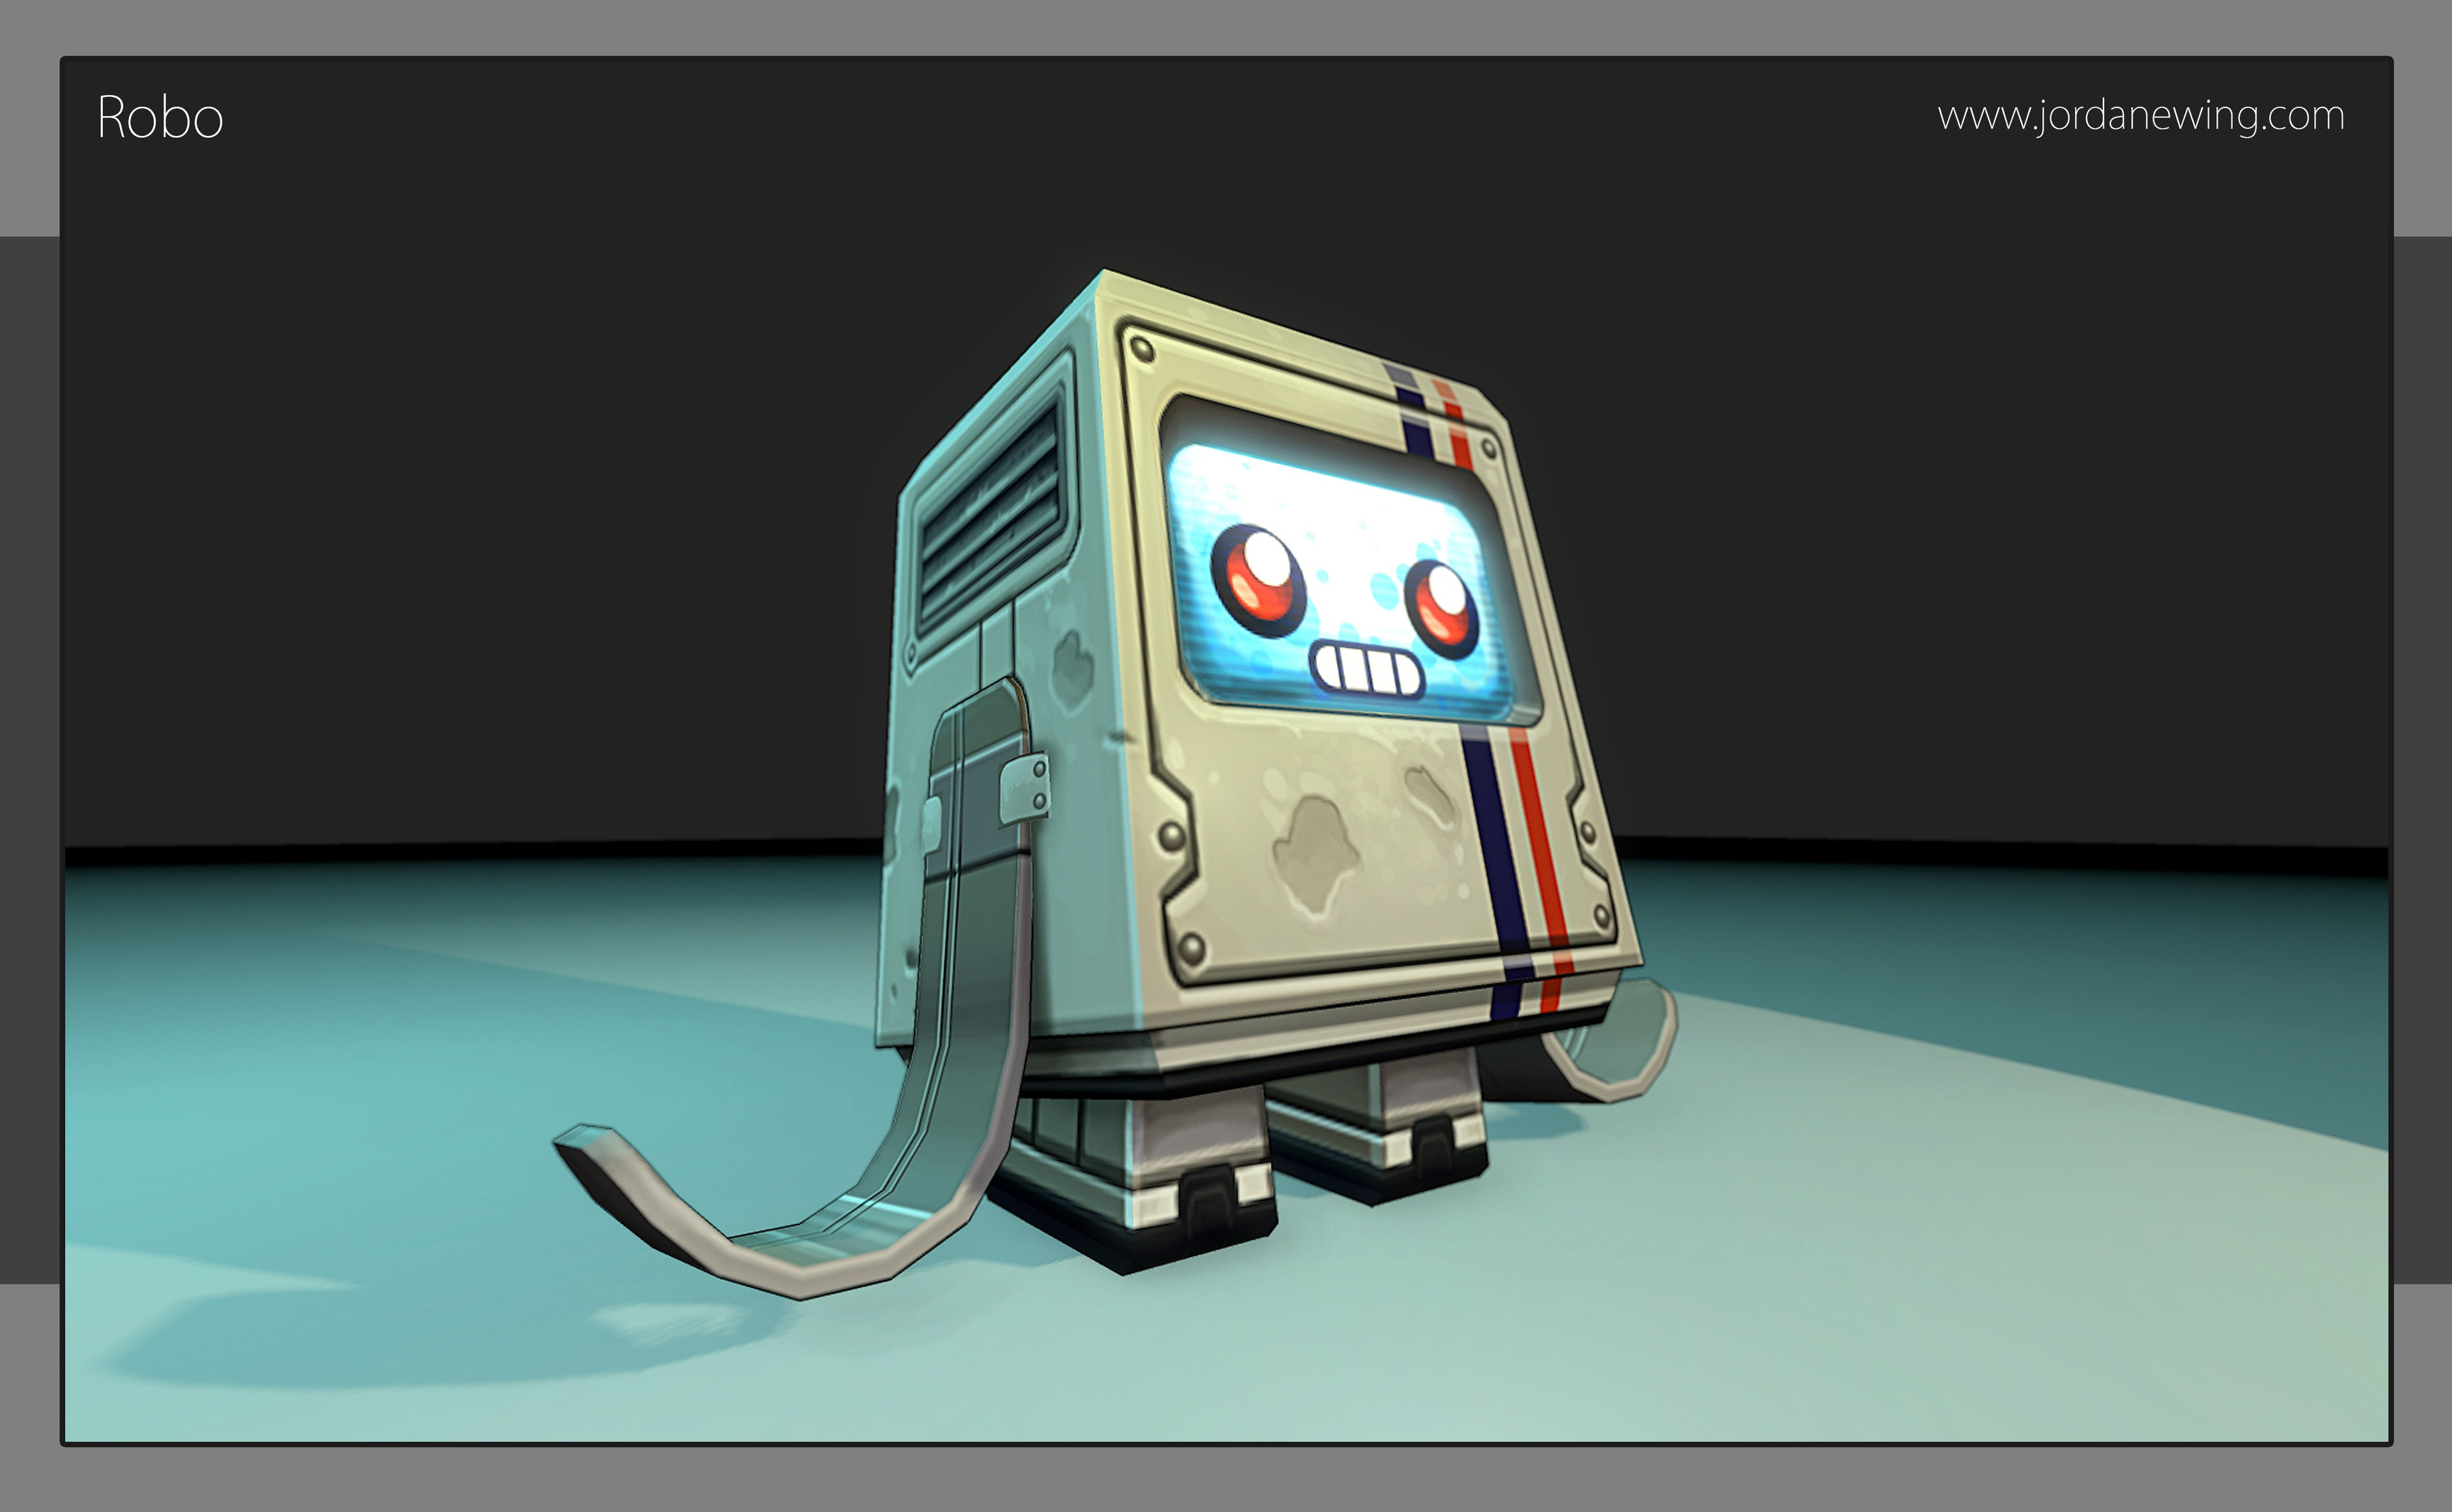
Task: Click the bottom-right screw of front panel
Action: (1601, 915)
